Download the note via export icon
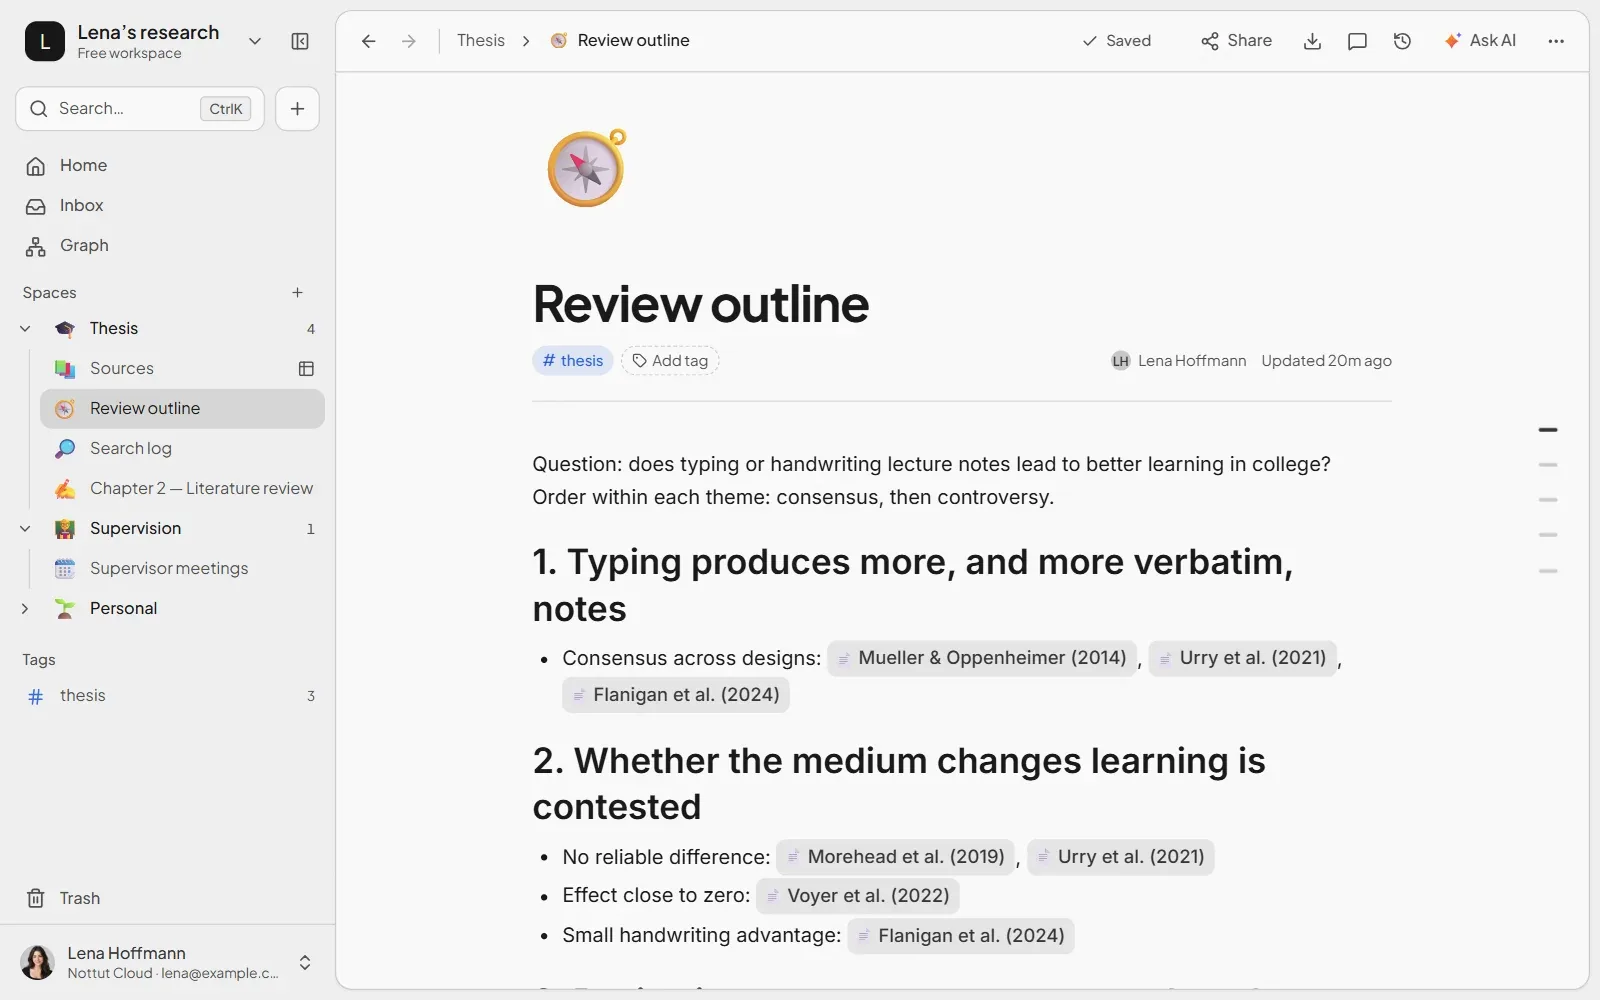Screen dimensions: 1600x1000 [1313, 41]
